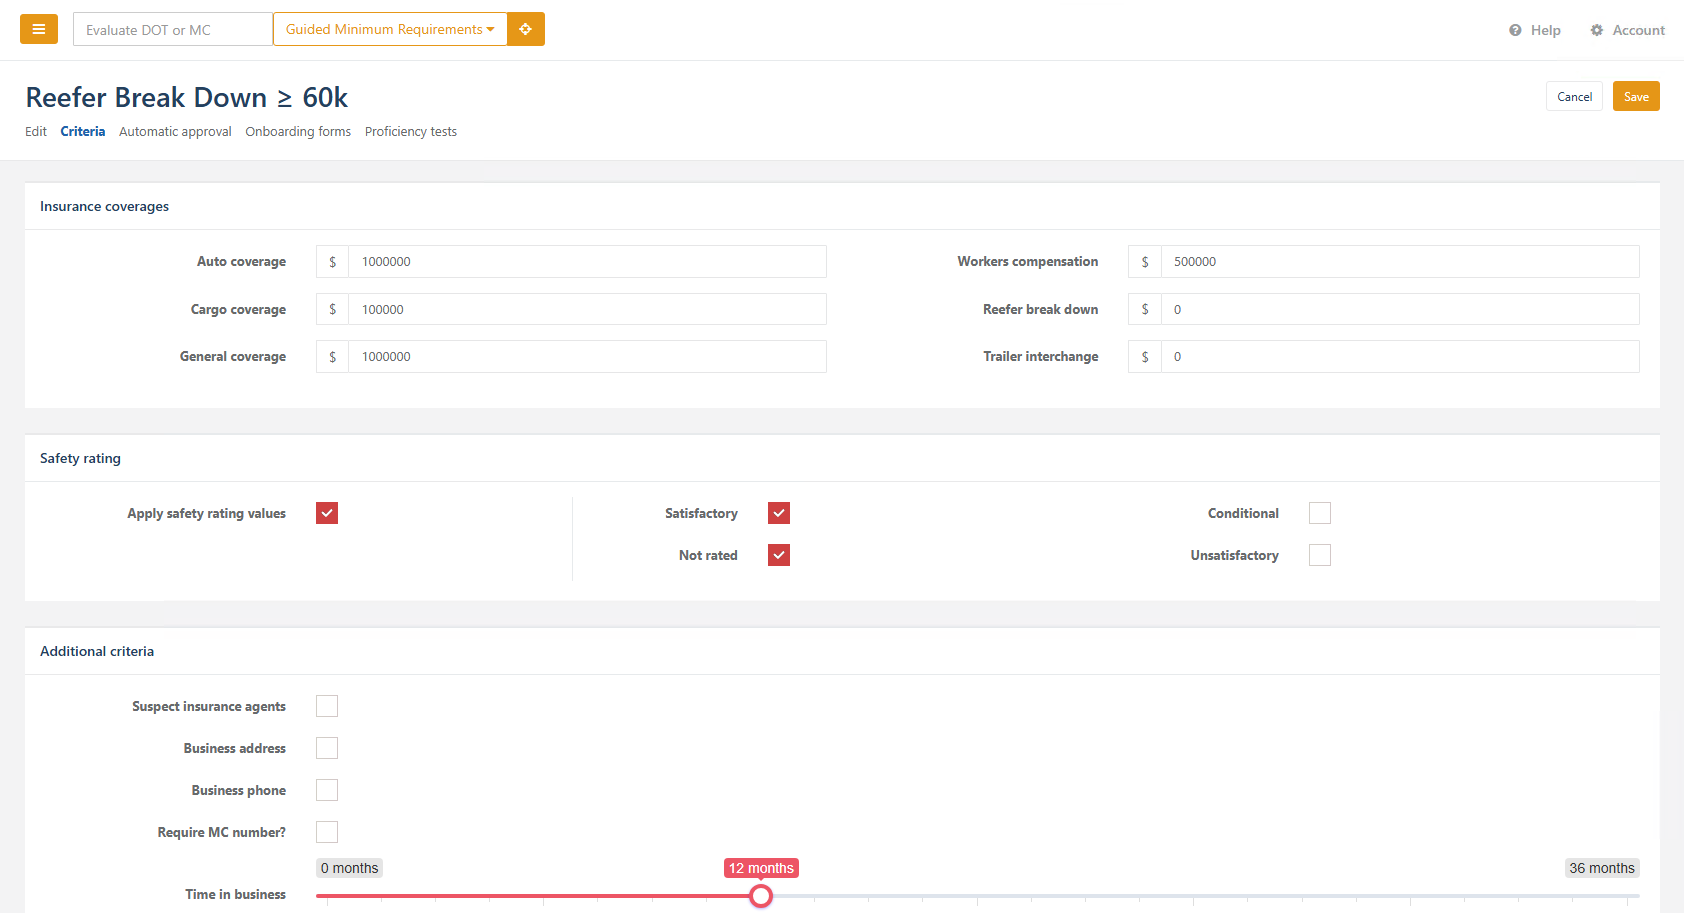Click the Reefer break down amount field

(x=1400, y=309)
